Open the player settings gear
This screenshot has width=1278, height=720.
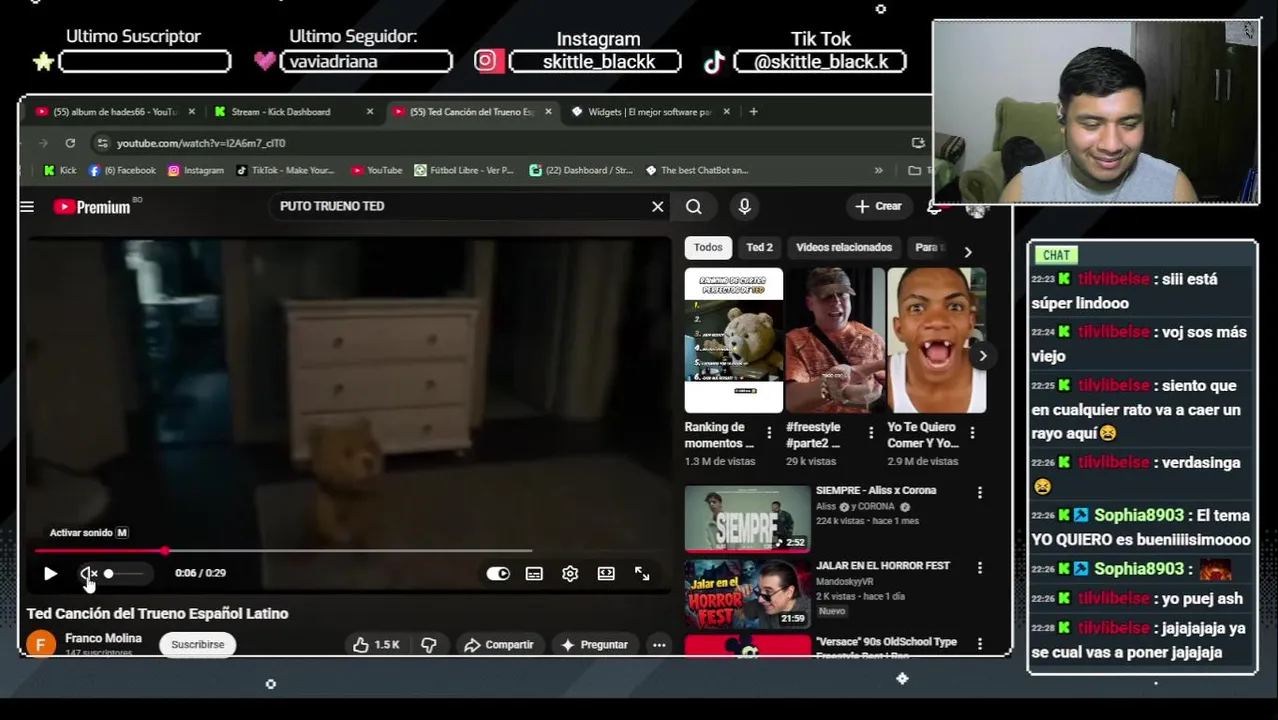[570, 573]
